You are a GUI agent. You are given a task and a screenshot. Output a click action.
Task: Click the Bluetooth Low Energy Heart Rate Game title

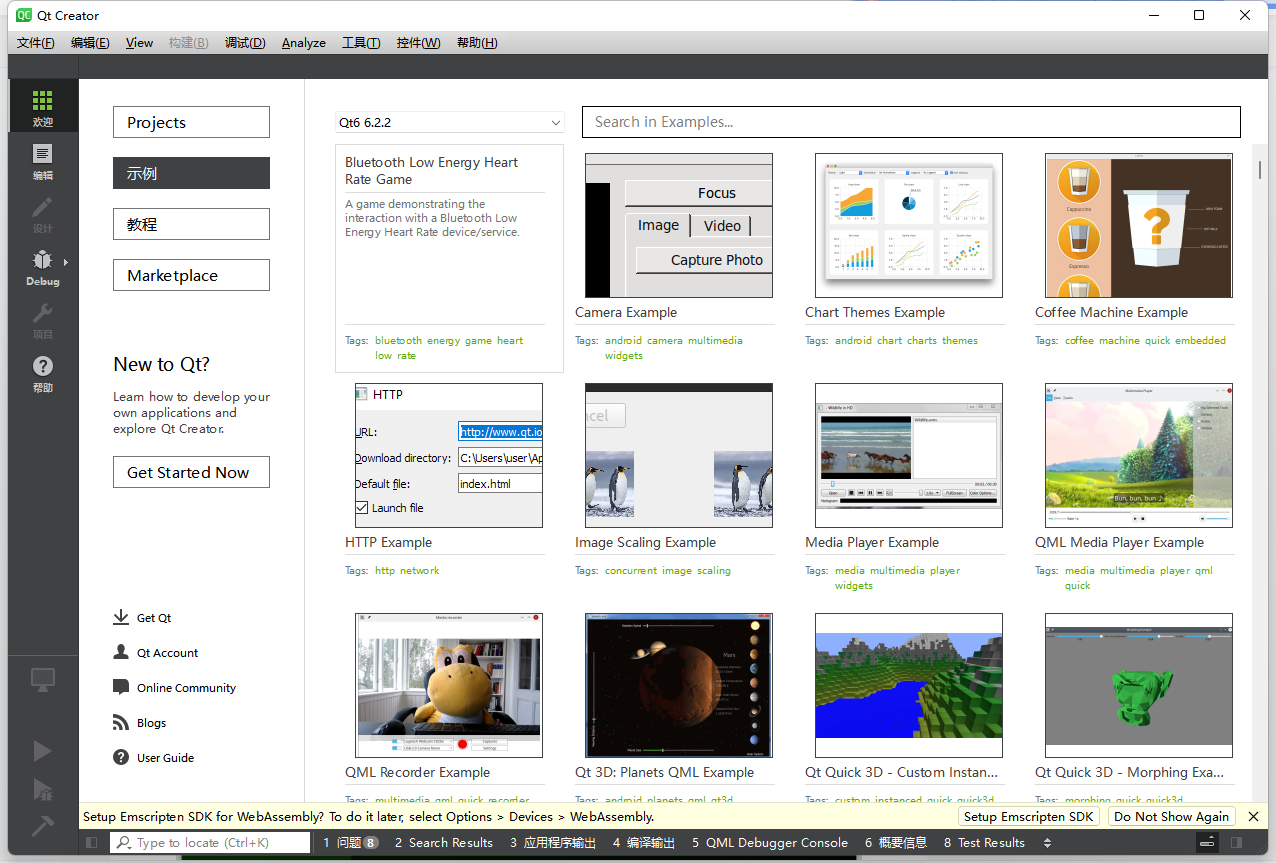pos(431,170)
